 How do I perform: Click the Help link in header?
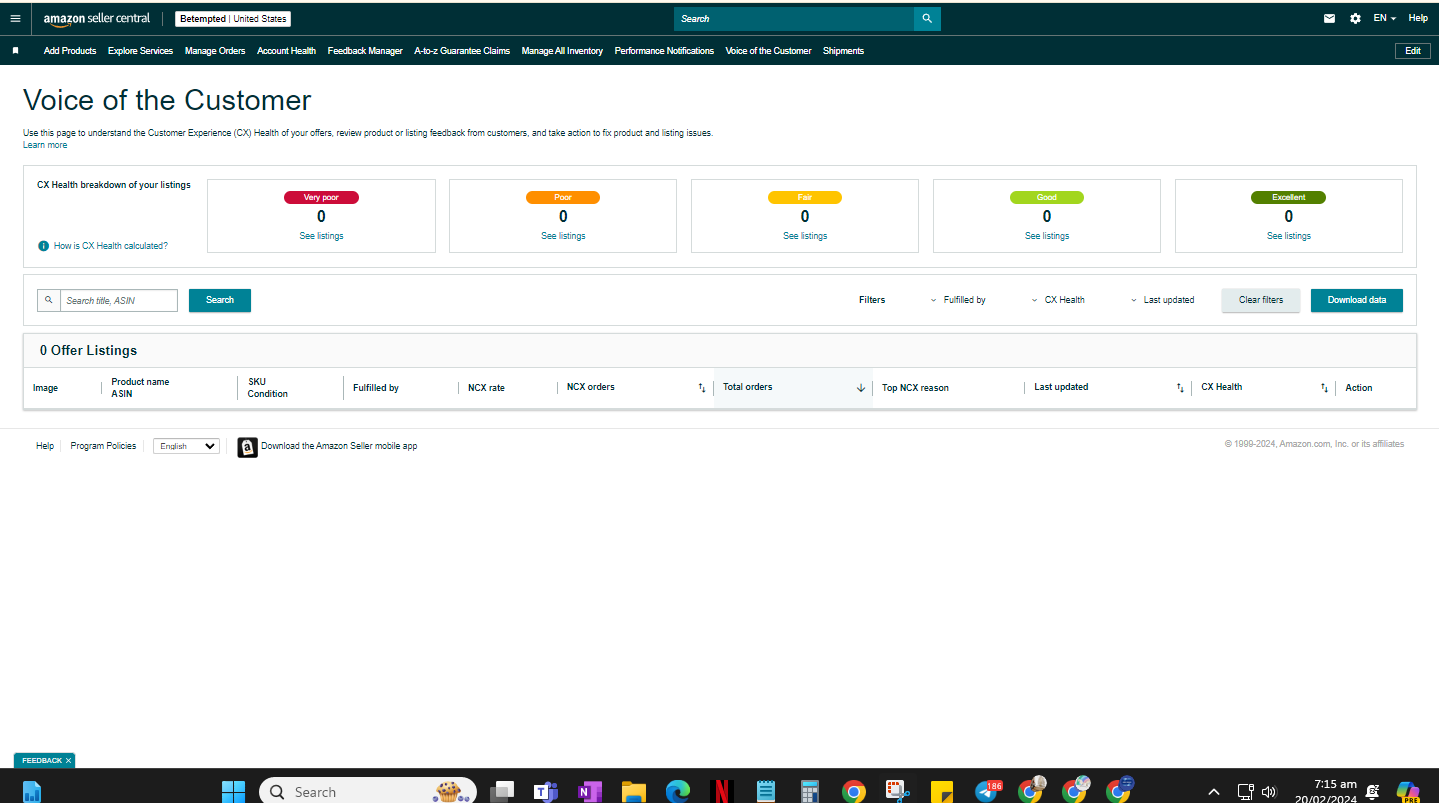[x=1418, y=18]
